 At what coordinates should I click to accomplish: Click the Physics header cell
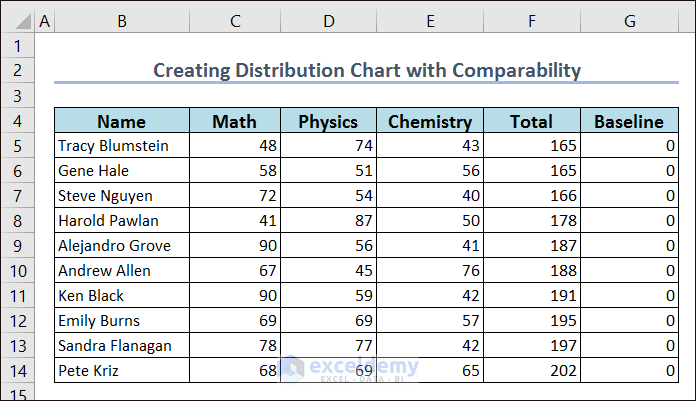328,122
